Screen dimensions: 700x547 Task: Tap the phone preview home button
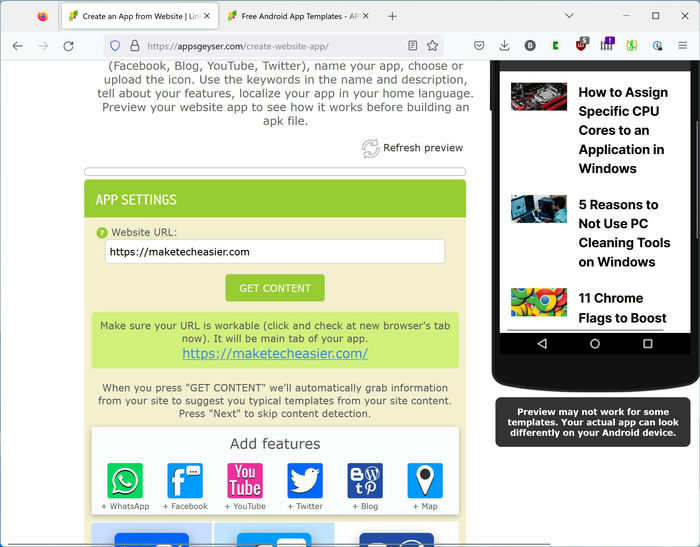(595, 343)
